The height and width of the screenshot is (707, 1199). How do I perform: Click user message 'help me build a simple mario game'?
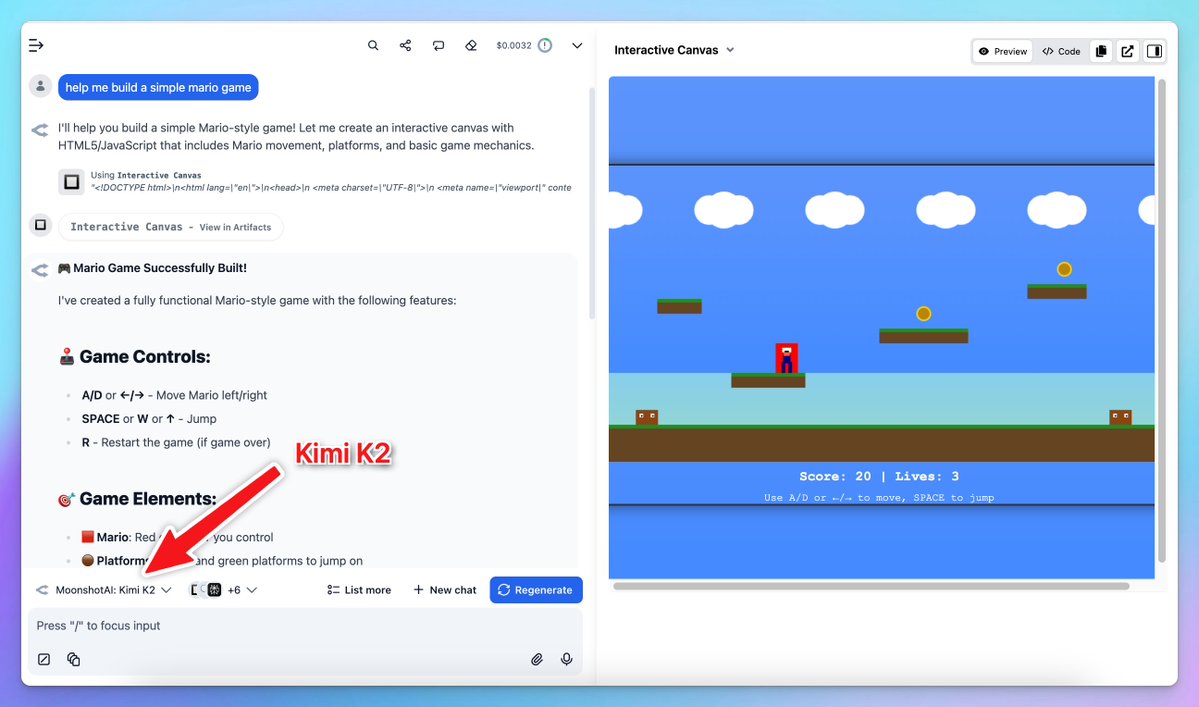click(158, 87)
